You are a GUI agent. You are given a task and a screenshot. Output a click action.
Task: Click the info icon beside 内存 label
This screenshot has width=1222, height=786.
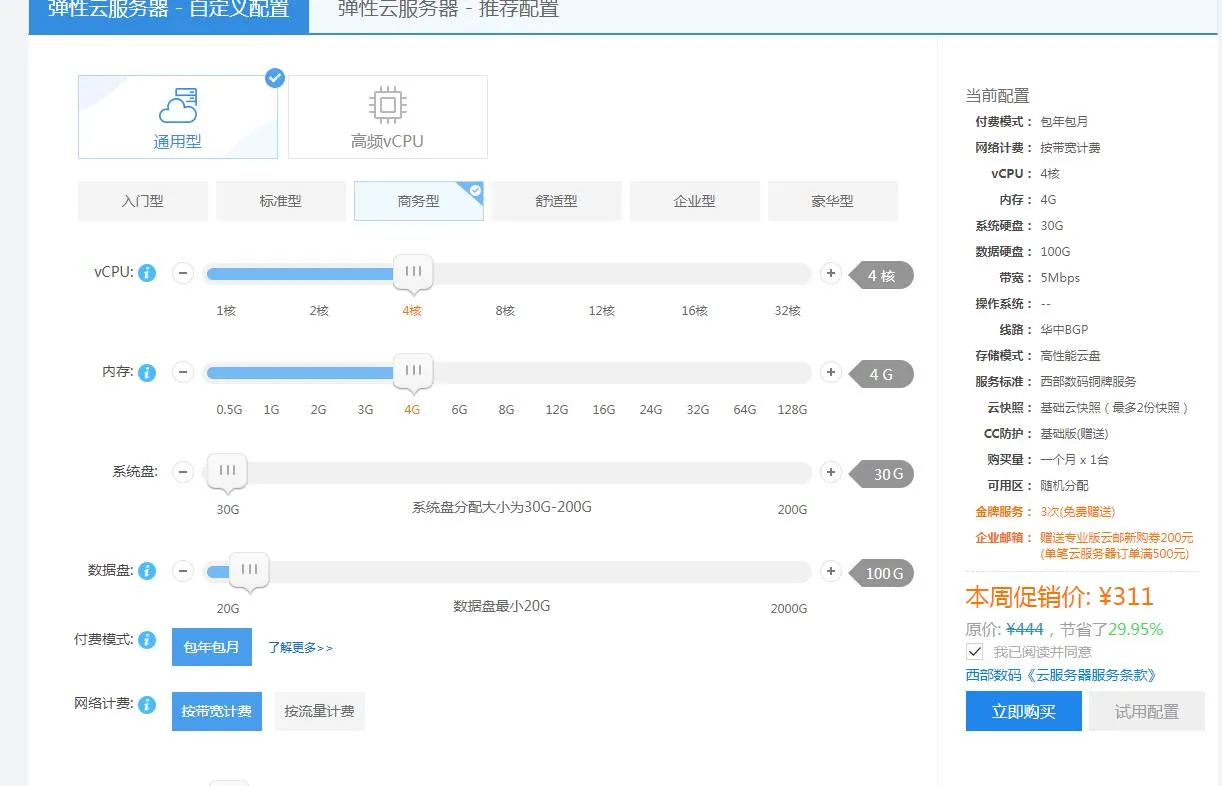[x=147, y=373]
